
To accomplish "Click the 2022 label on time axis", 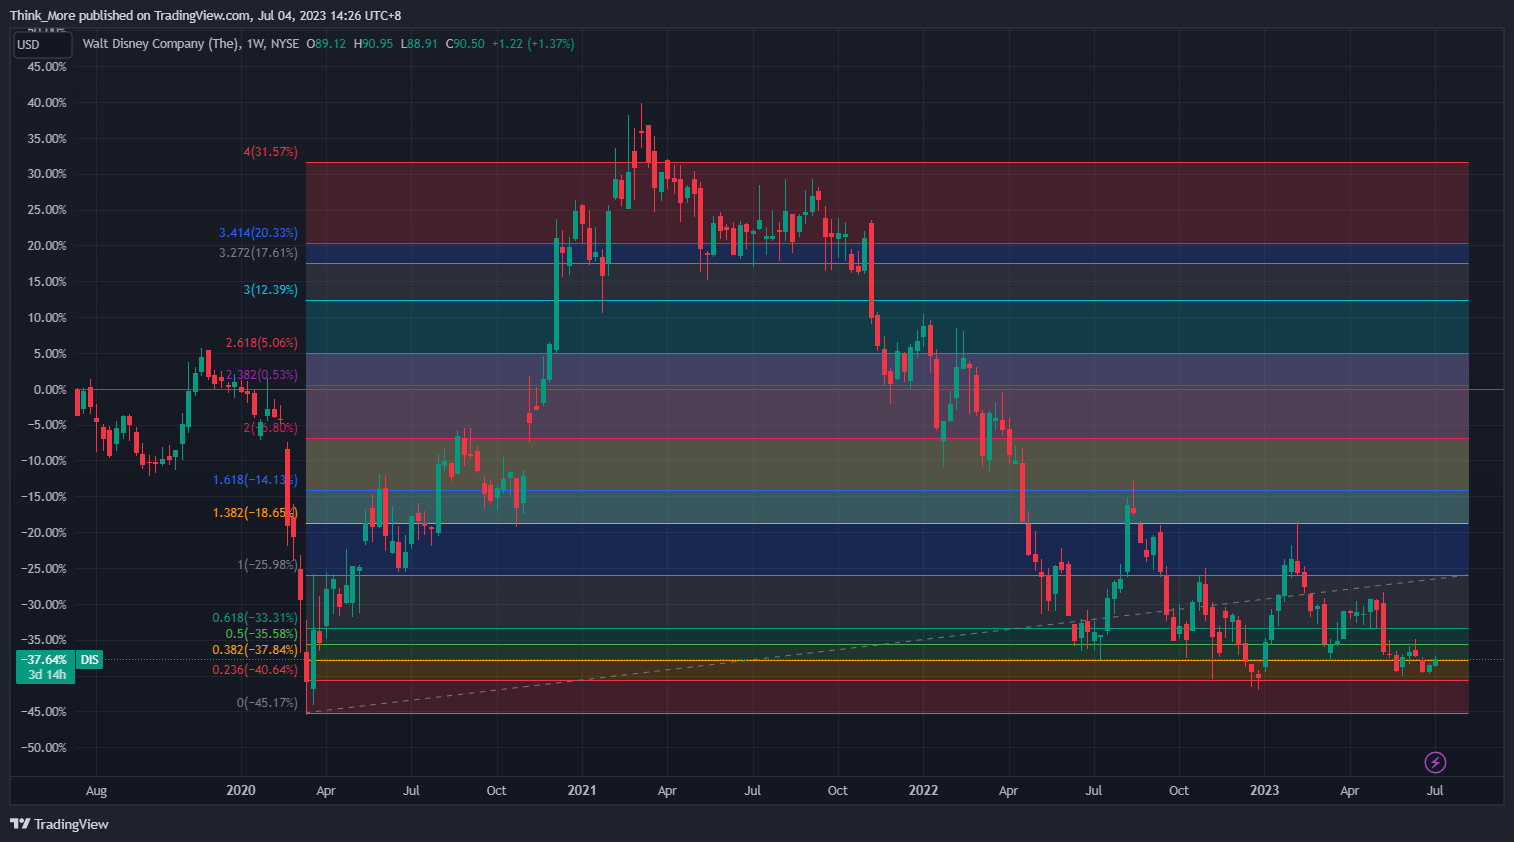I will point(923,790).
